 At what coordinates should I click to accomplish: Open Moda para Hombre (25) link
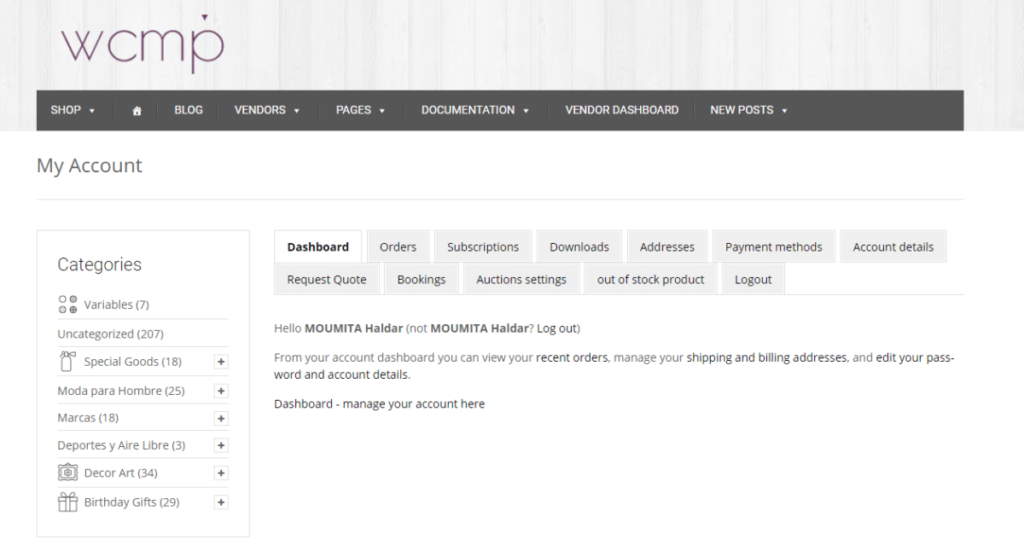[x=121, y=391]
